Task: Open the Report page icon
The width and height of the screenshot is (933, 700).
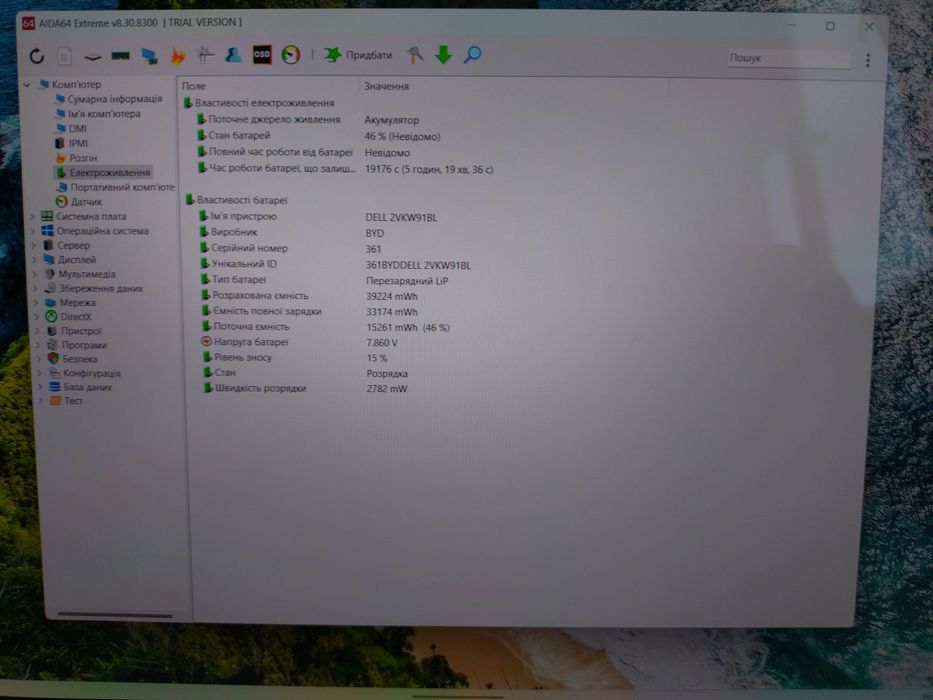Action: click(64, 57)
